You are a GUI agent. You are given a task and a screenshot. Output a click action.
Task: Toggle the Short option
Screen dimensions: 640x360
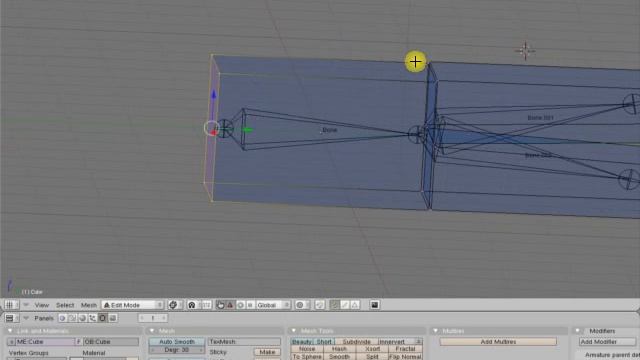coord(324,342)
